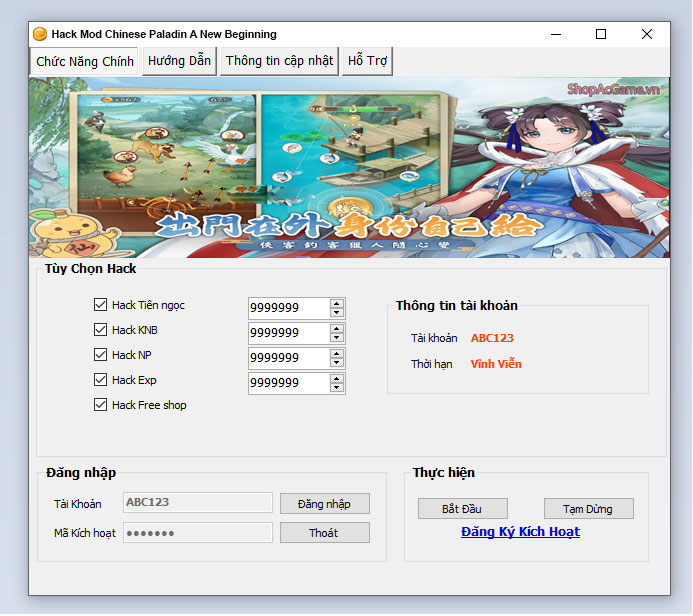Click the Hack Exp amount field
This screenshot has width=693, height=616.
289,383
